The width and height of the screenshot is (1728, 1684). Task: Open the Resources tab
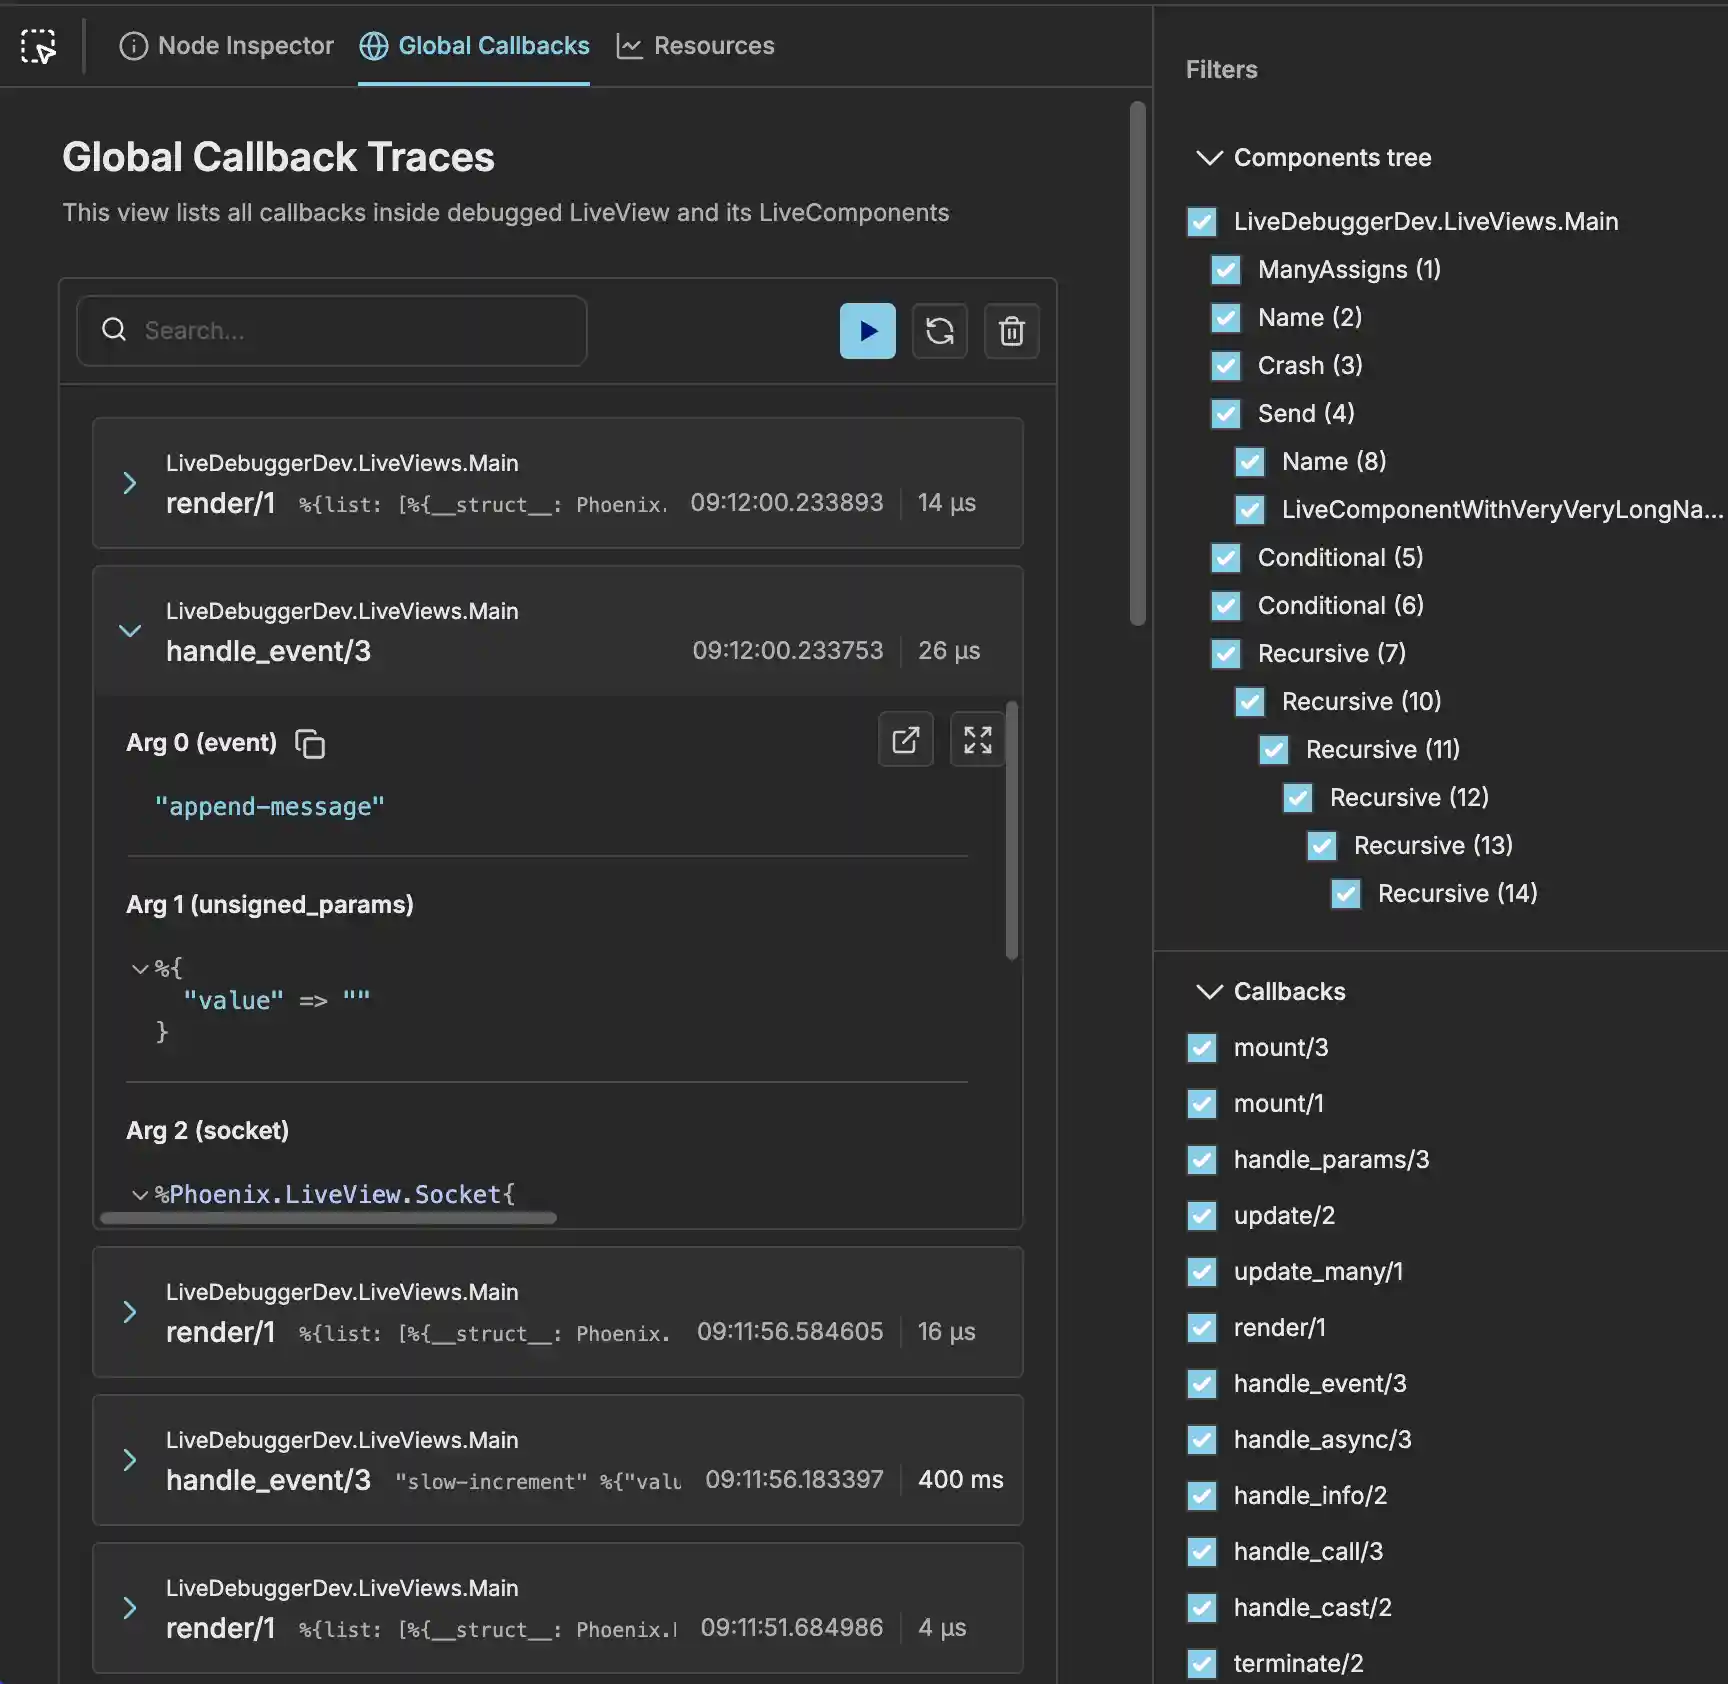[695, 46]
